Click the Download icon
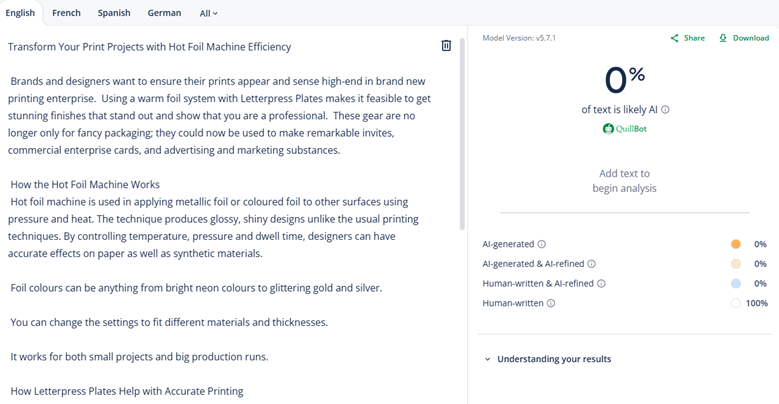779x404 pixels. 723,38
